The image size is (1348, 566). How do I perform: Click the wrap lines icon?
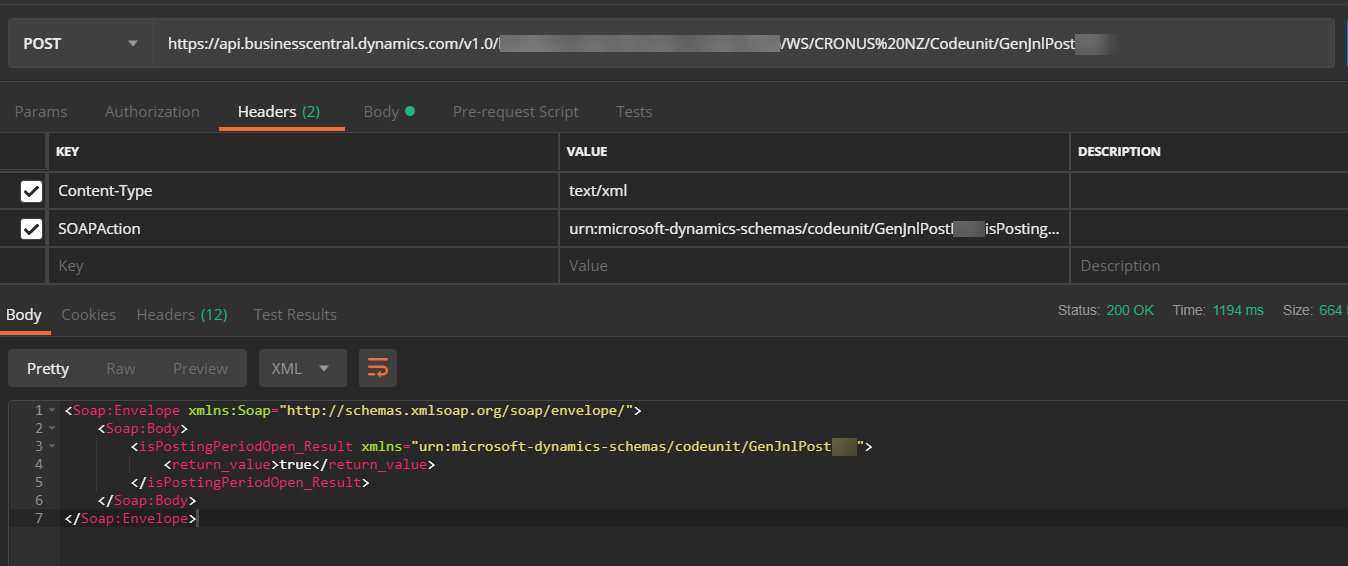pos(378,368)
